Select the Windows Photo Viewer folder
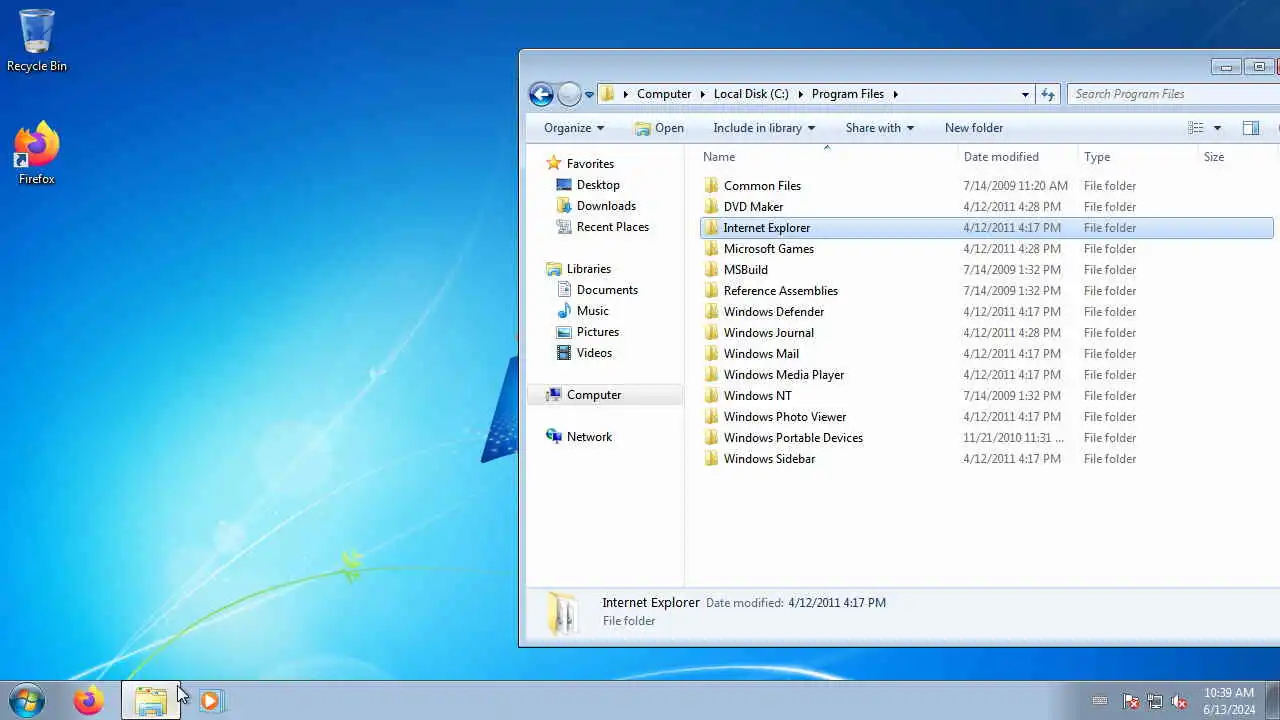Viewport: 1280px width, 720px height. 785,417
